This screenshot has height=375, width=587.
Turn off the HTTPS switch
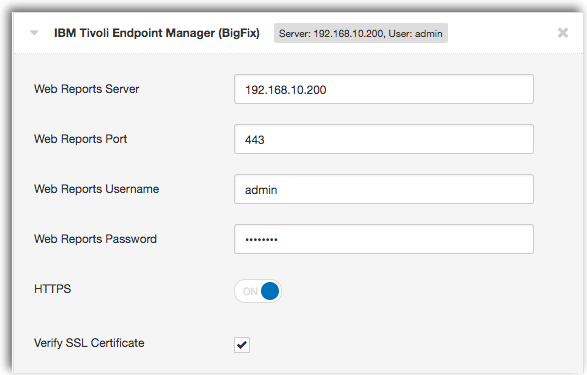click(258, 291)
